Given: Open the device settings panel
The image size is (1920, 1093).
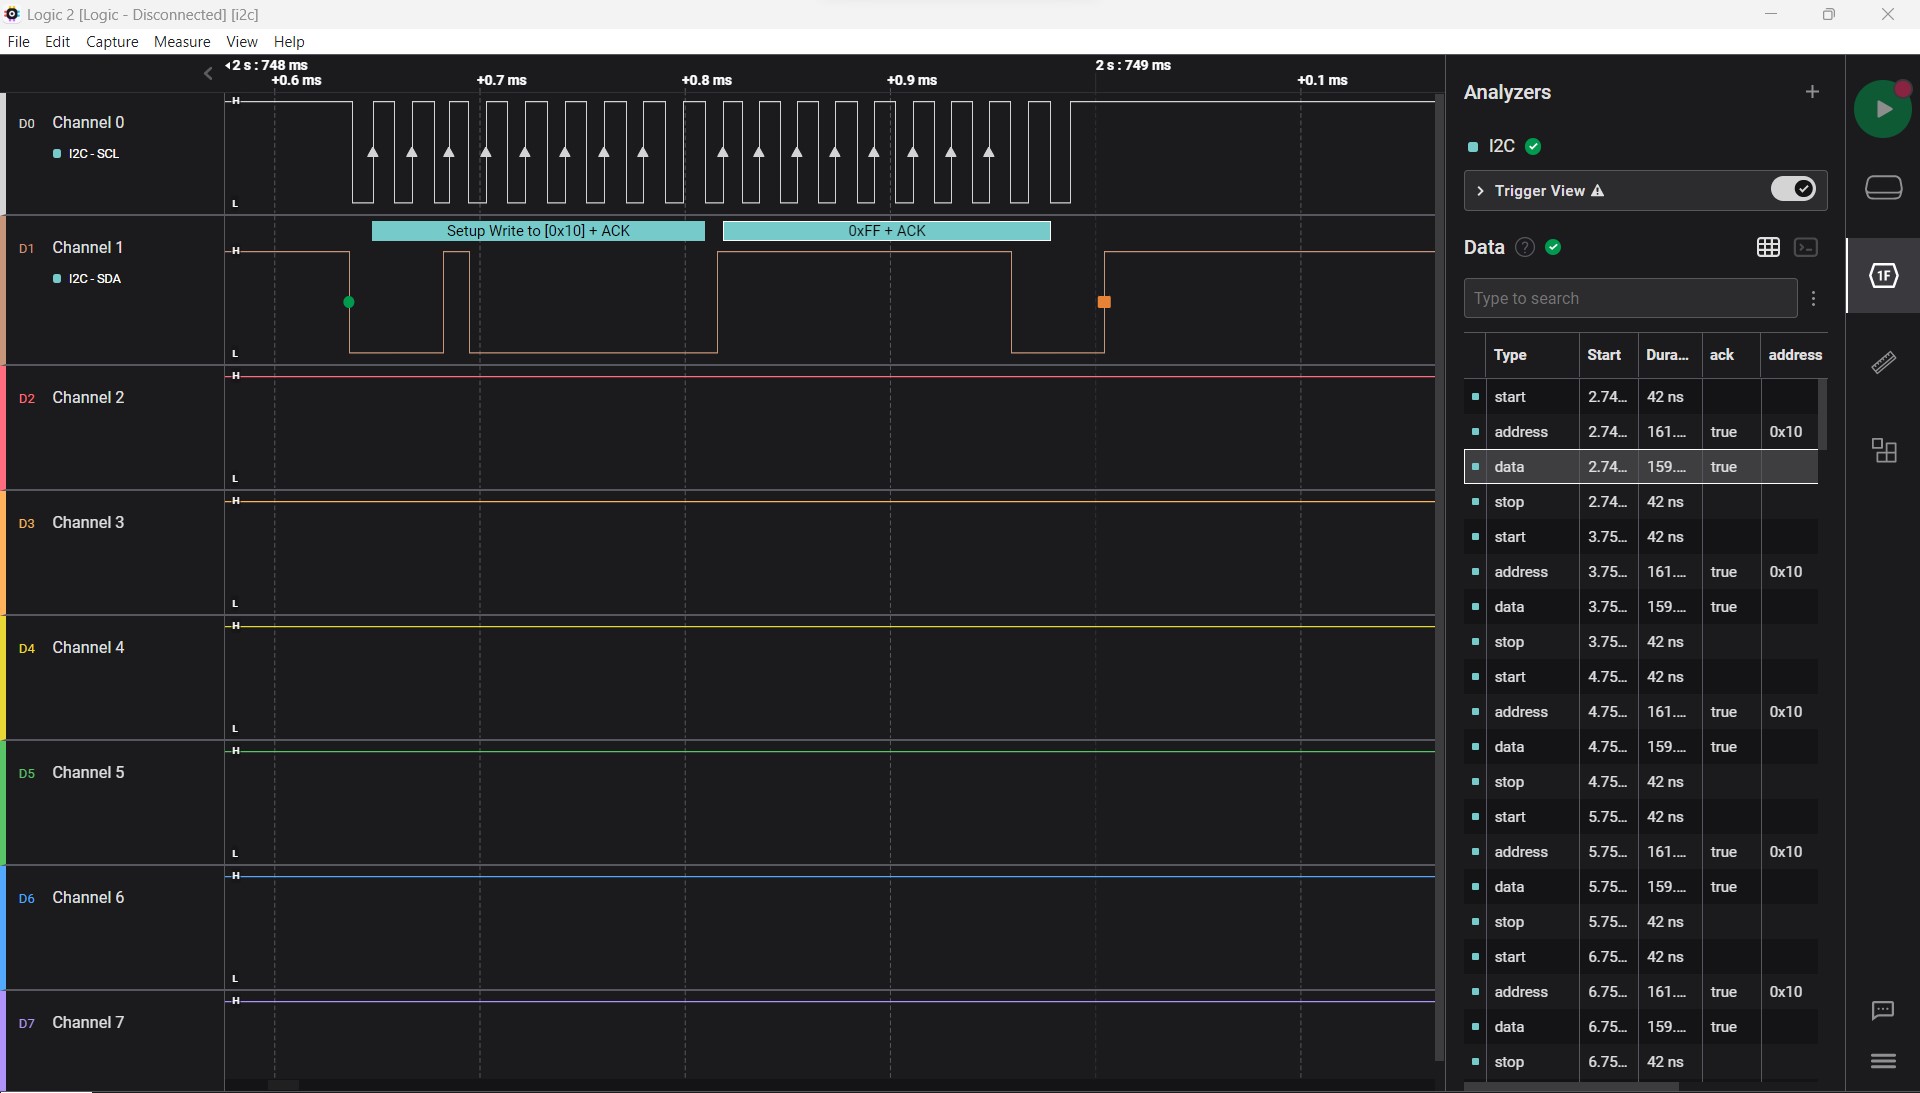Looking at the screenshot, I should [x=1884, y=187].
